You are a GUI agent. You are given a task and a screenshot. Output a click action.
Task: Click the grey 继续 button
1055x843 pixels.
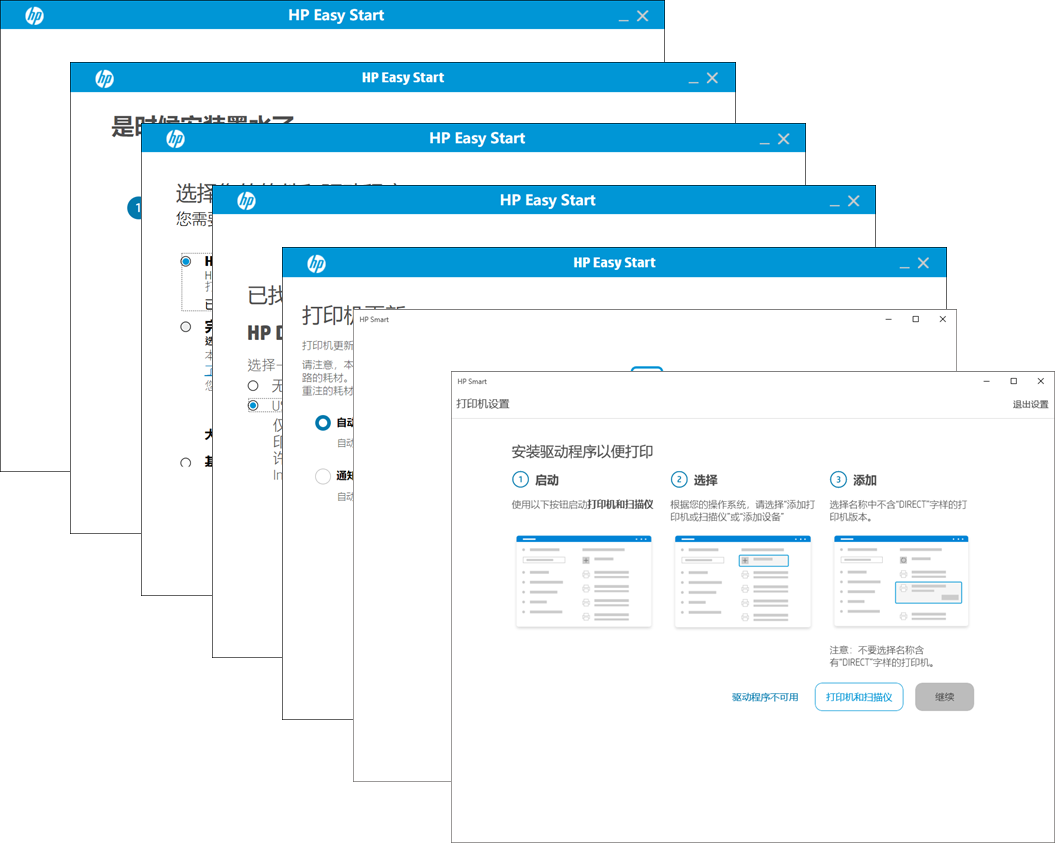[945, 697]
